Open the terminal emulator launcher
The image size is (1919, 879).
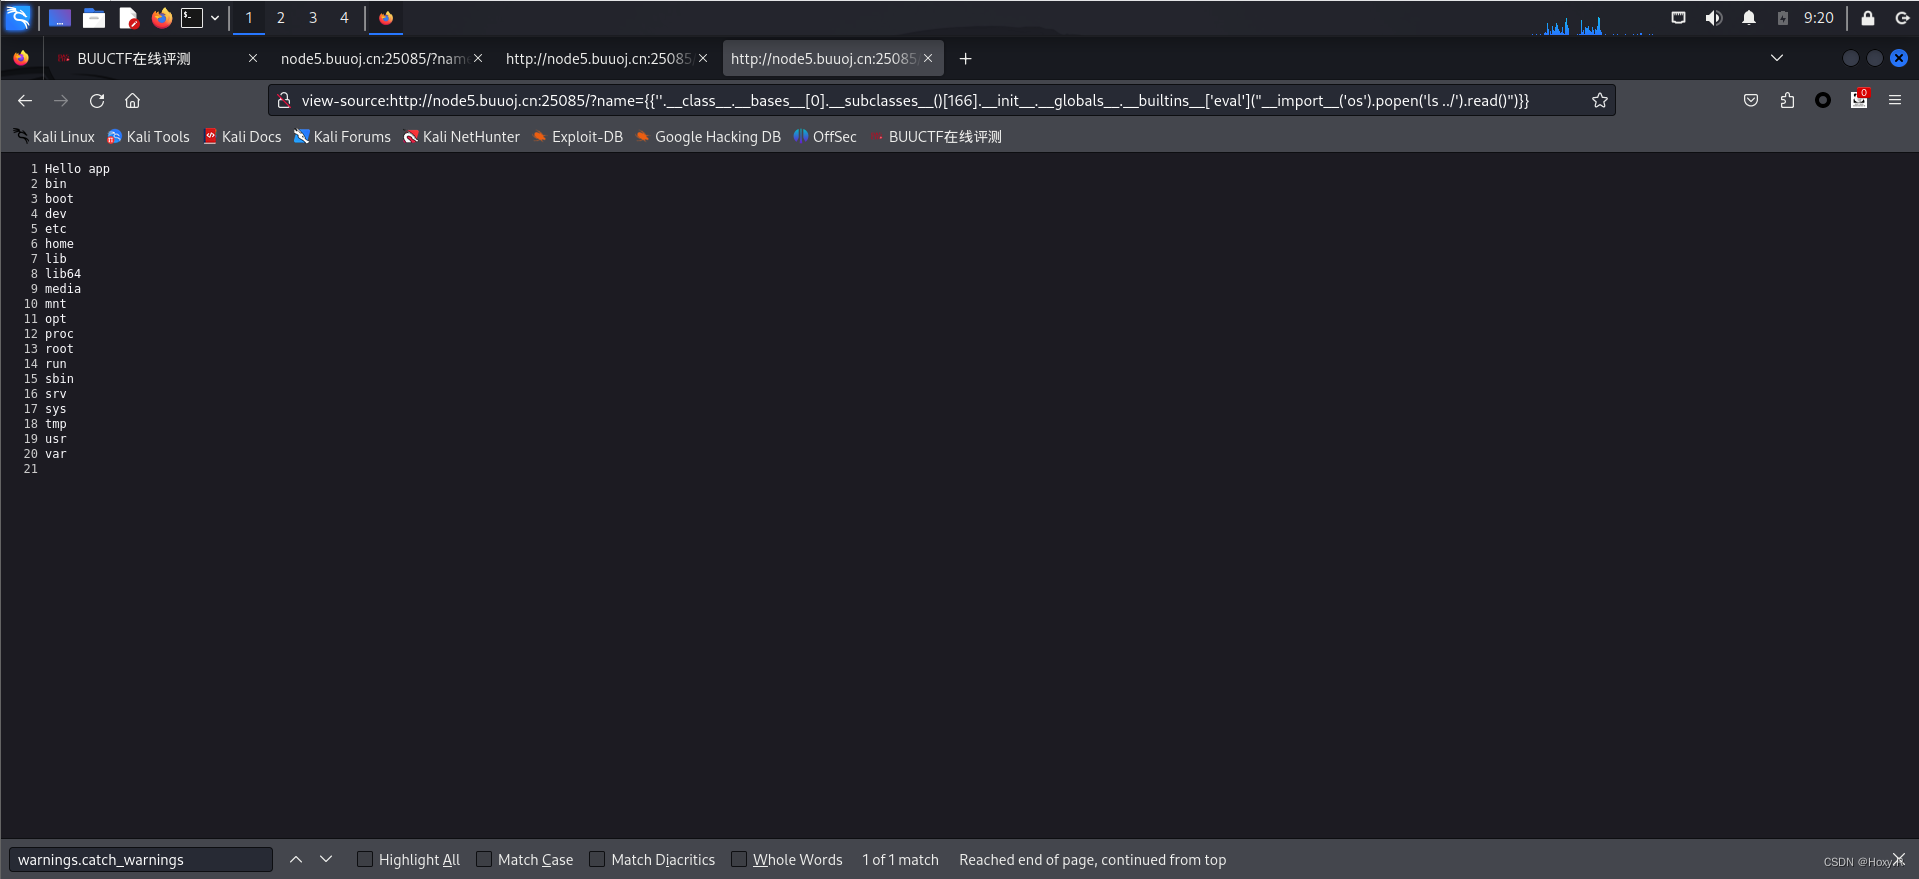coord(192,18)
